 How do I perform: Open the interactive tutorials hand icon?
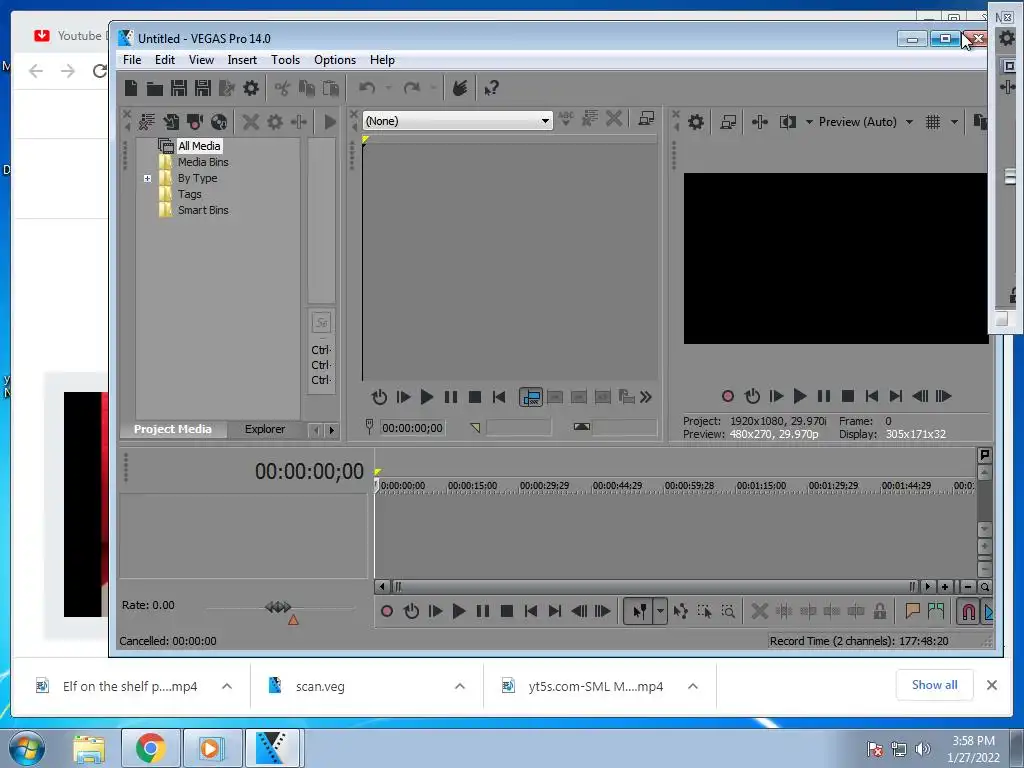pyautogui.click(x=460, y=88)
